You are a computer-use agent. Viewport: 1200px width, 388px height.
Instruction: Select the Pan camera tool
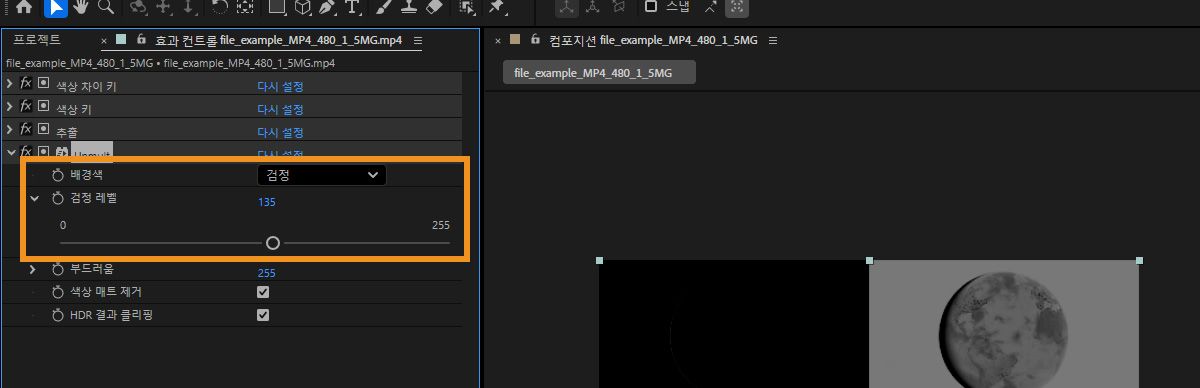click(163, 7)
